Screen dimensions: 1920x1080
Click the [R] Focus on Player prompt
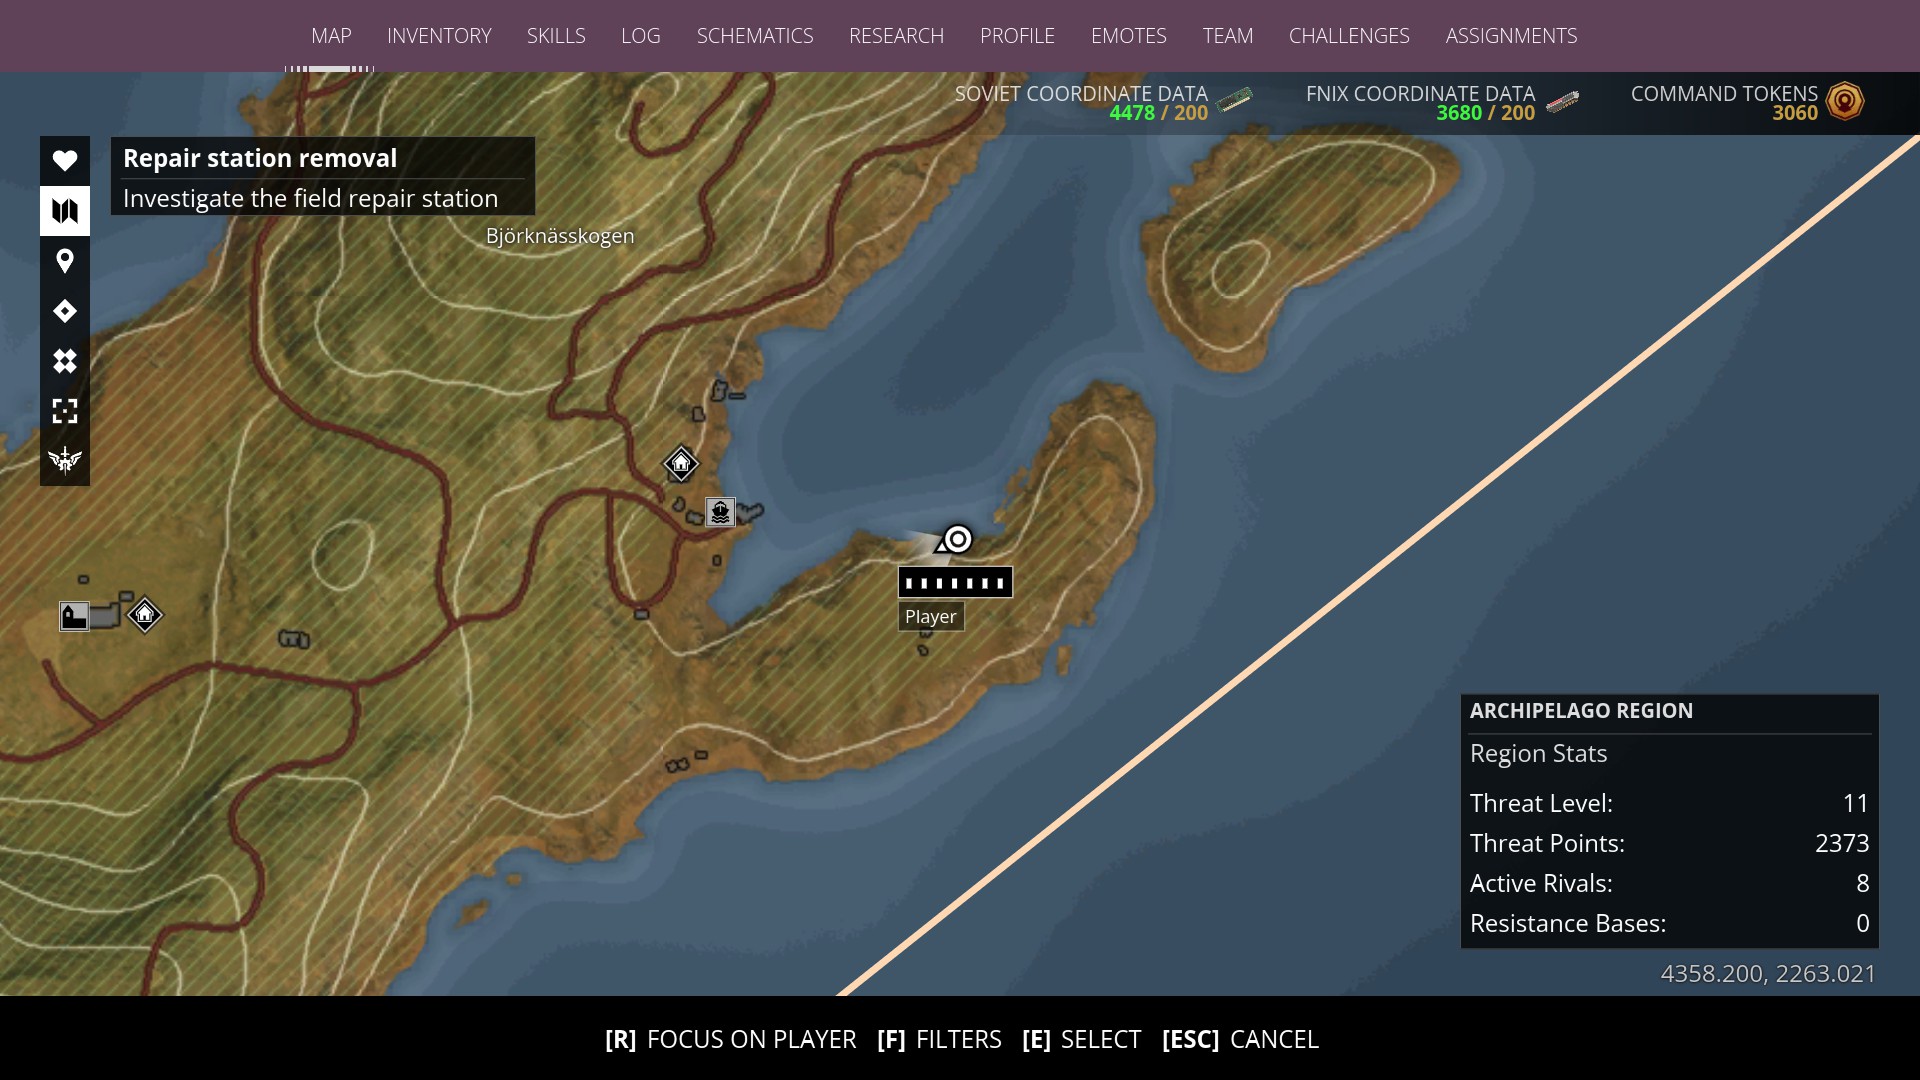pyautogui.click(x=731, y=1040)
